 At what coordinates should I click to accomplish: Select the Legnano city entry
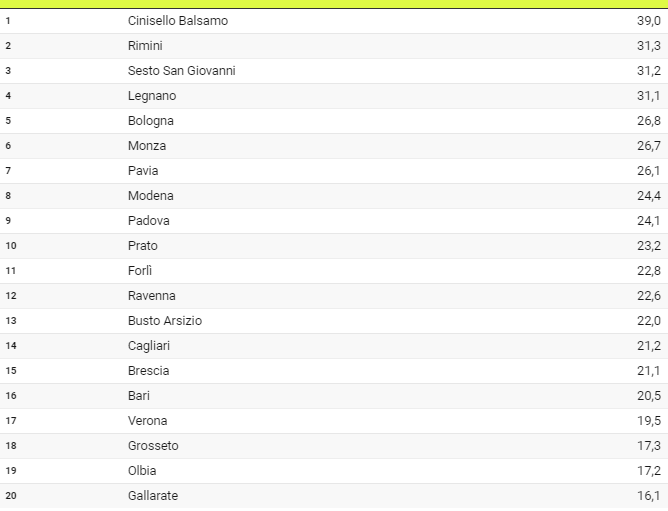pos(152,96)
